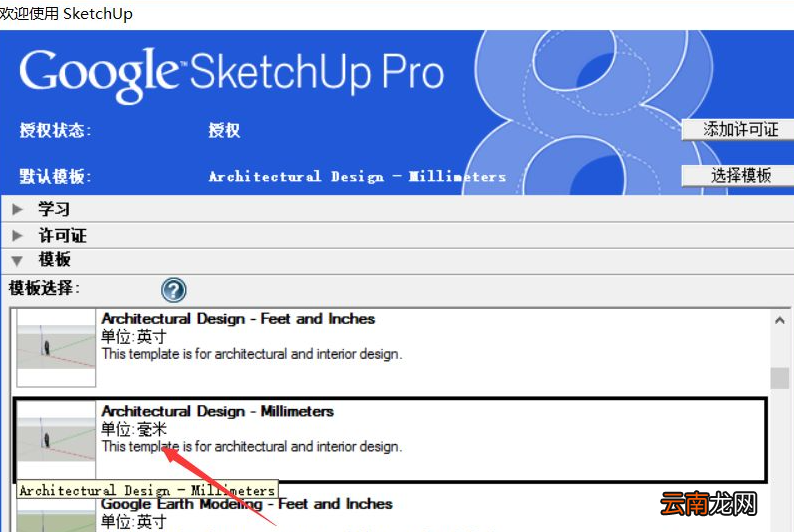Viewport: 794px width, 532px height.
Task: Click the Architectural Design - Millimeters title
Action: pyautogui.click(x=217, y=411)
